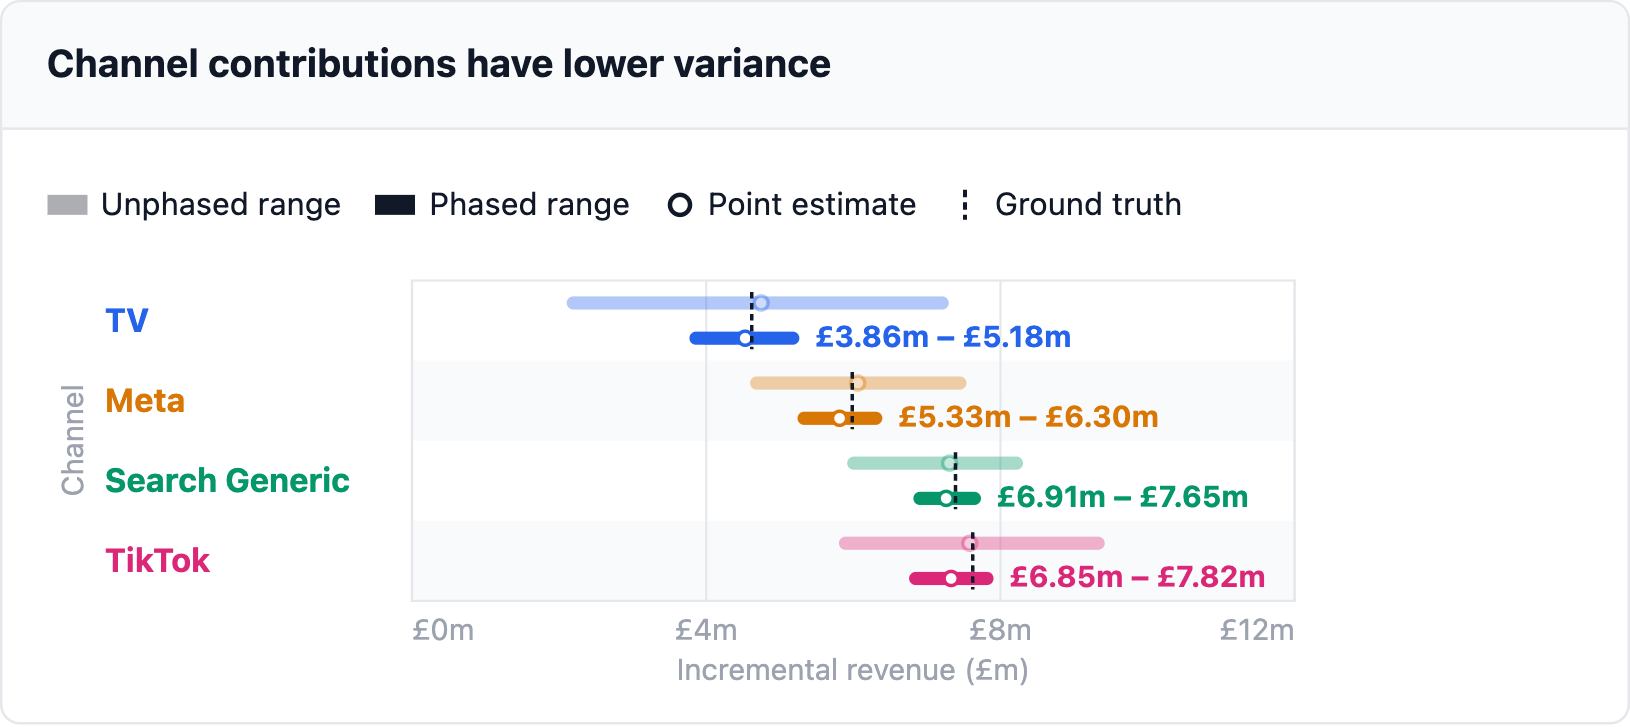Screen dimensions: 1630x727
Task: Click the £8m axis tick label
Action: coord(1000,631)
